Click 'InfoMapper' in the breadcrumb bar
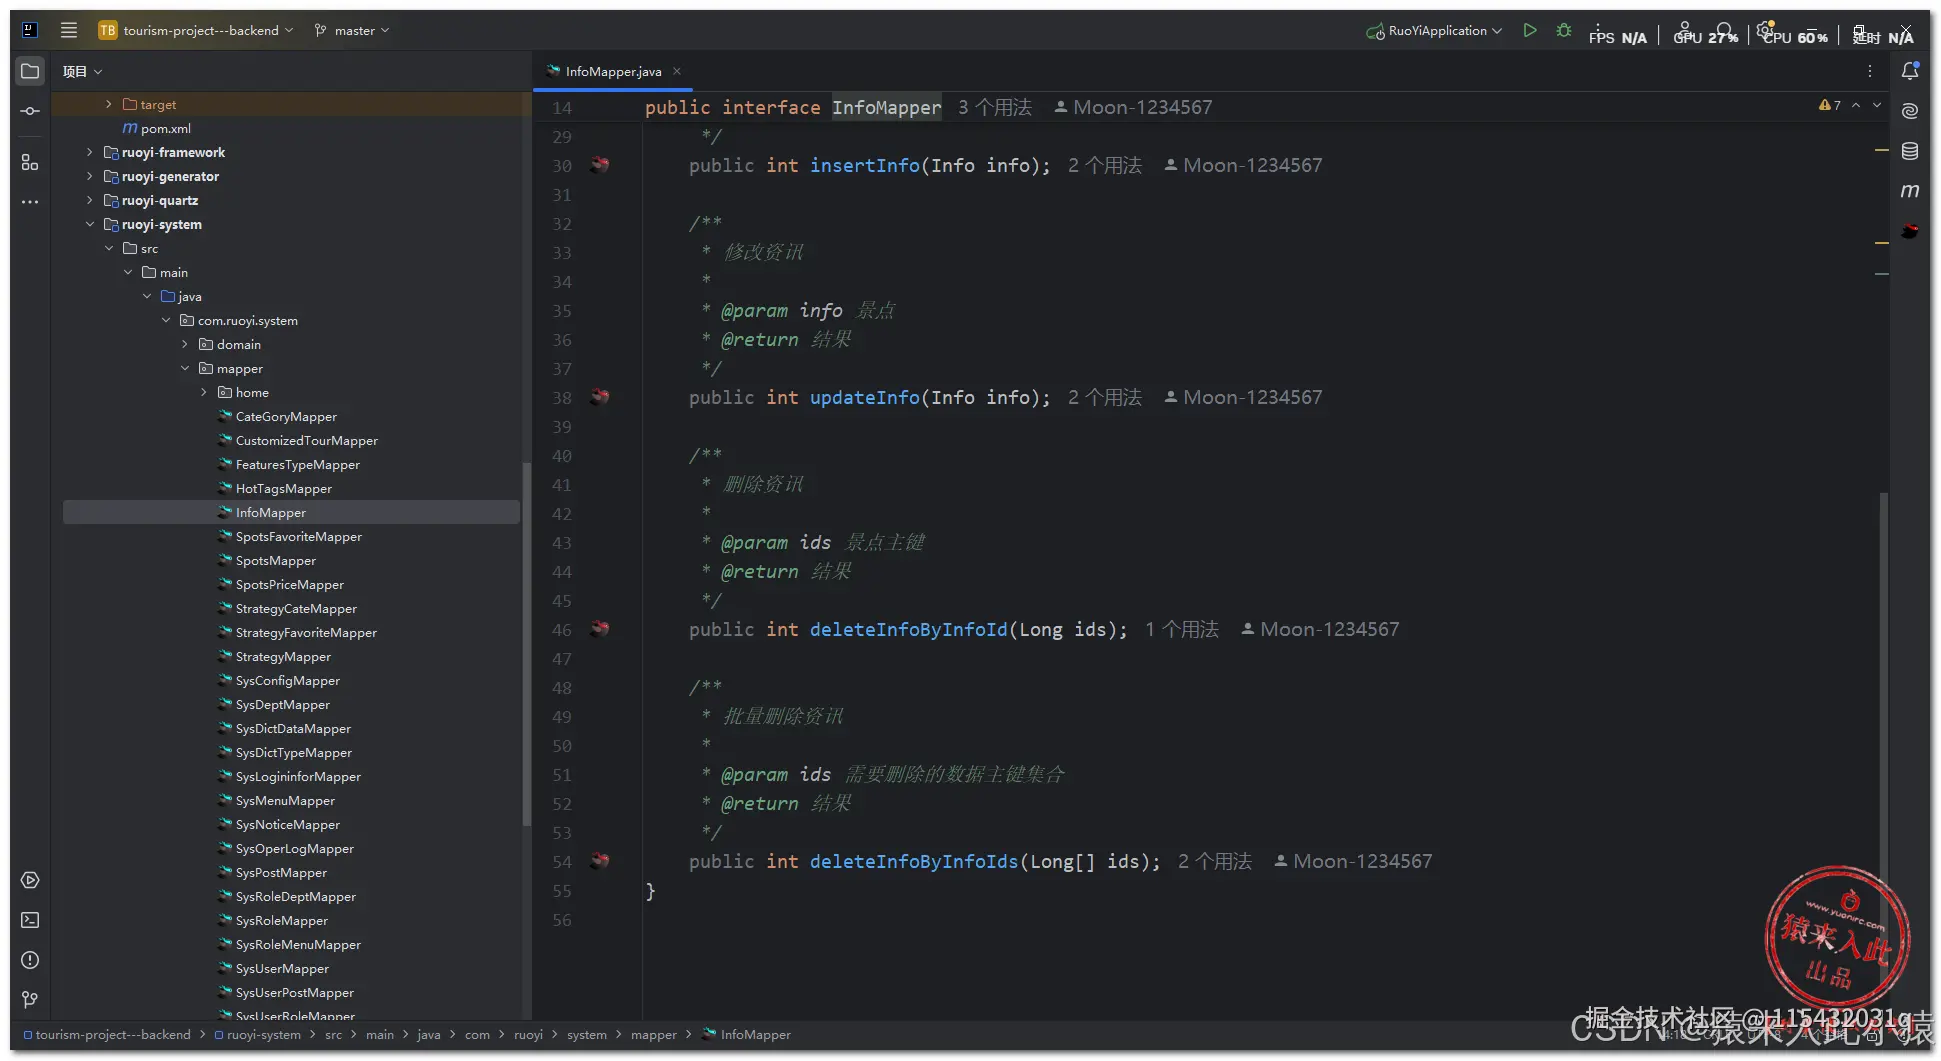Viewport: 1941px width, 1061px height. (x=746, y=1034)
